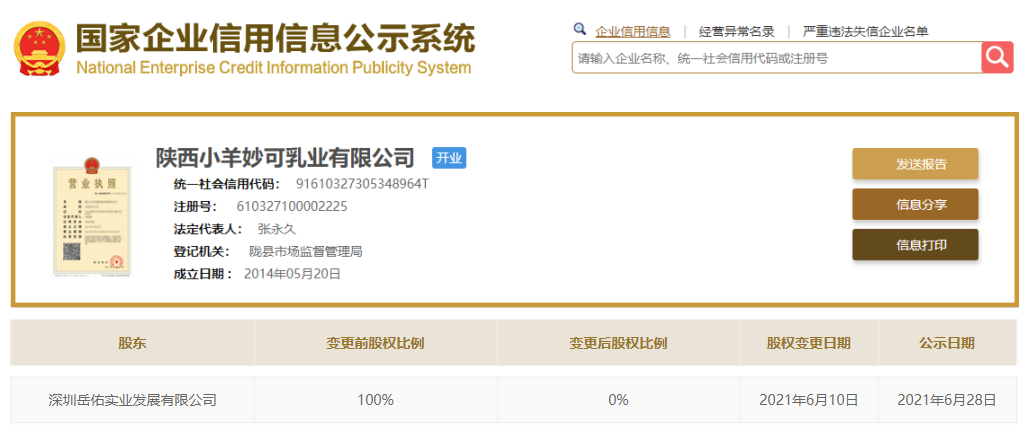Click the 开业 status badge
1029x435 pixels.
pos(450,158)
